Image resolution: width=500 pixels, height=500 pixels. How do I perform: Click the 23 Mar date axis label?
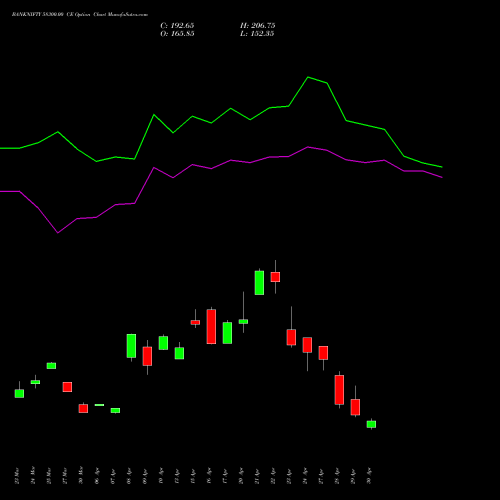point(17,476)
